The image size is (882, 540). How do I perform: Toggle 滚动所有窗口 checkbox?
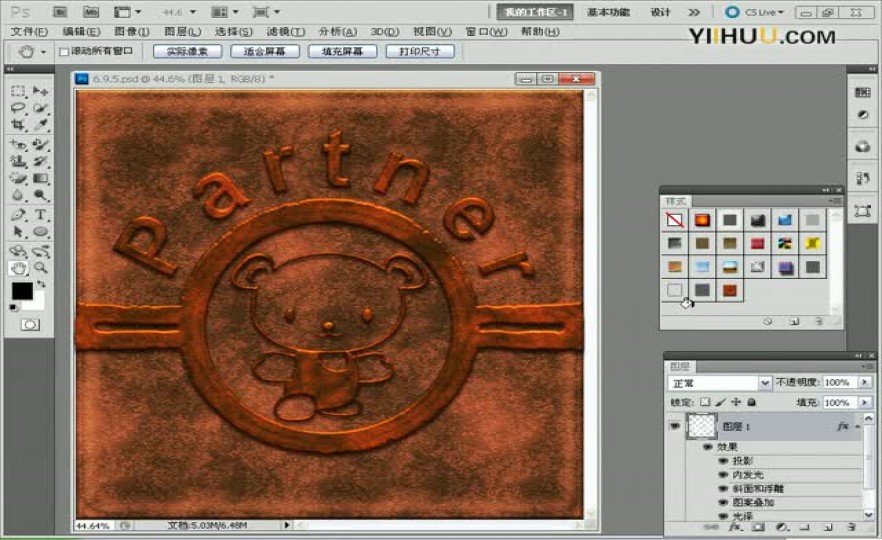(x=64, y=52)
